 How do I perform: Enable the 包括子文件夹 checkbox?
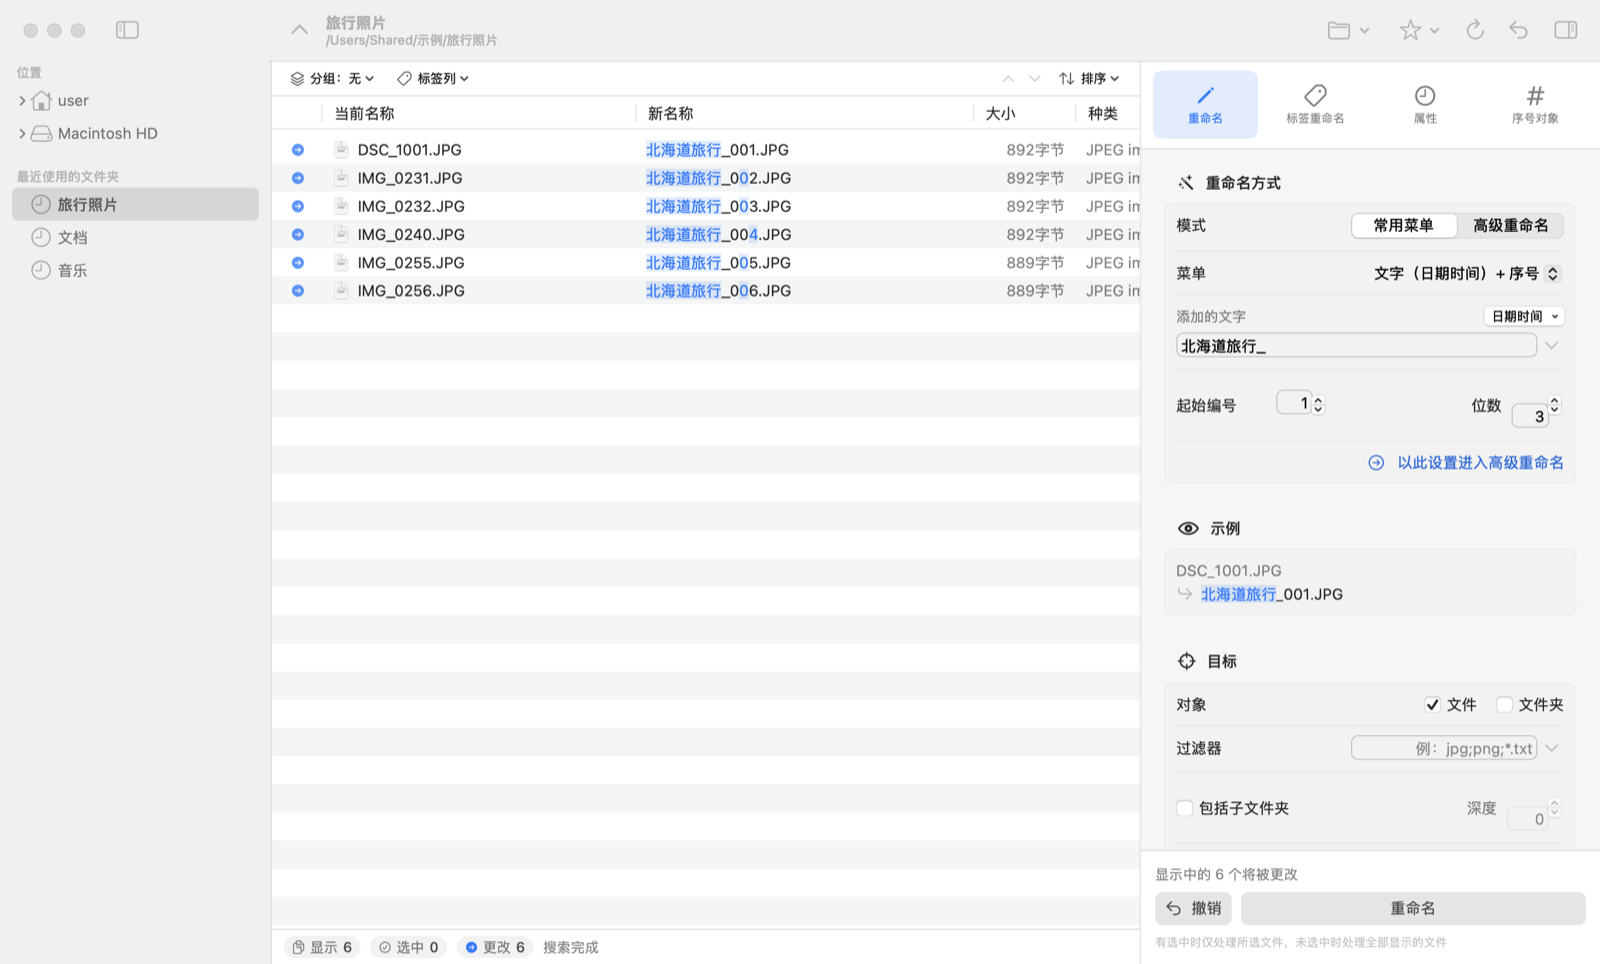[1185, 808]
